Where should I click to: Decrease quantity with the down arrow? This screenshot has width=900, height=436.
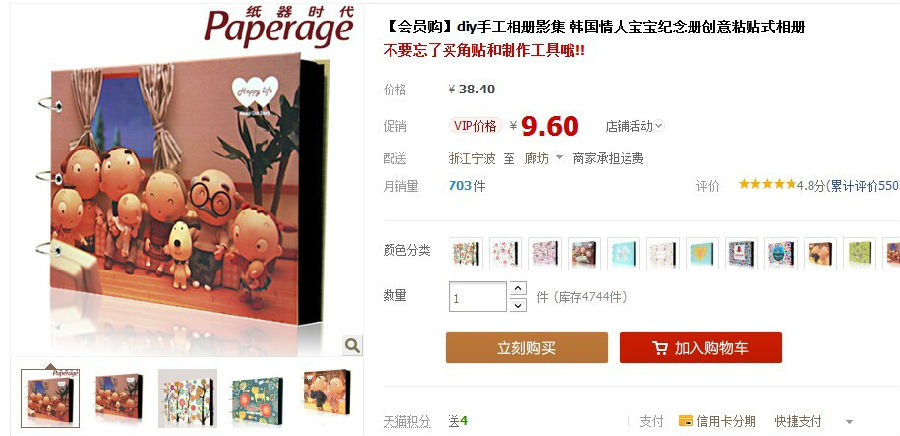point(518,305)
